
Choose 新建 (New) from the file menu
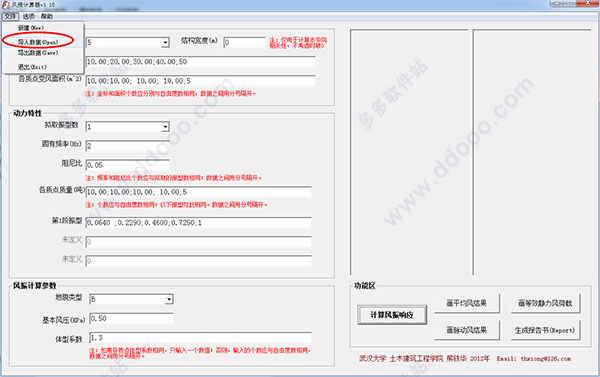coord(31,28)
